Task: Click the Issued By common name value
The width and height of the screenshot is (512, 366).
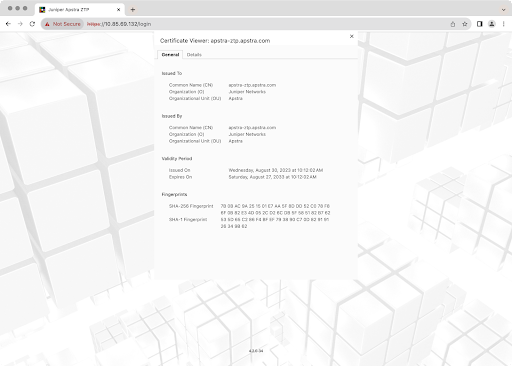Action: (252, 128)
